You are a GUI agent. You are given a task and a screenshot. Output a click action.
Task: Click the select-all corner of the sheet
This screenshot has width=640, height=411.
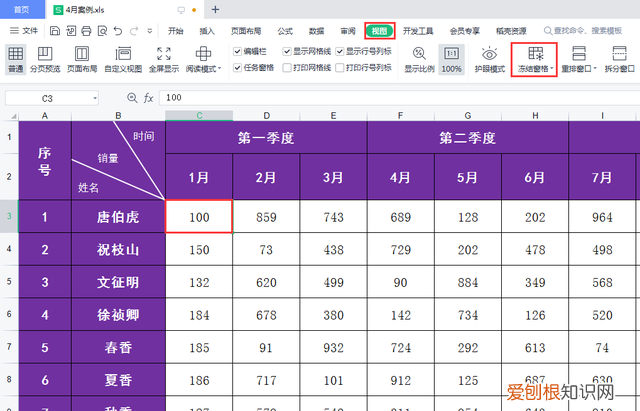pyautogui.click(x=13, y=116)
